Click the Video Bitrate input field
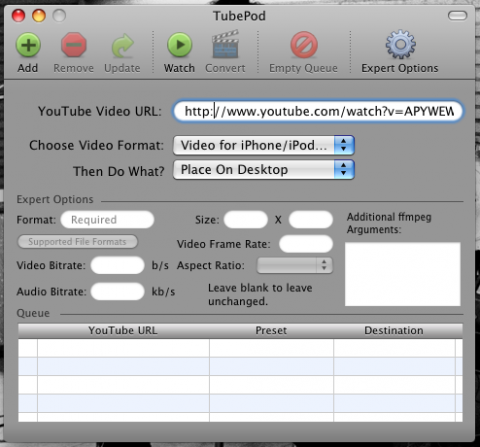Screen dimensions: 480x447 coord(117,265)
